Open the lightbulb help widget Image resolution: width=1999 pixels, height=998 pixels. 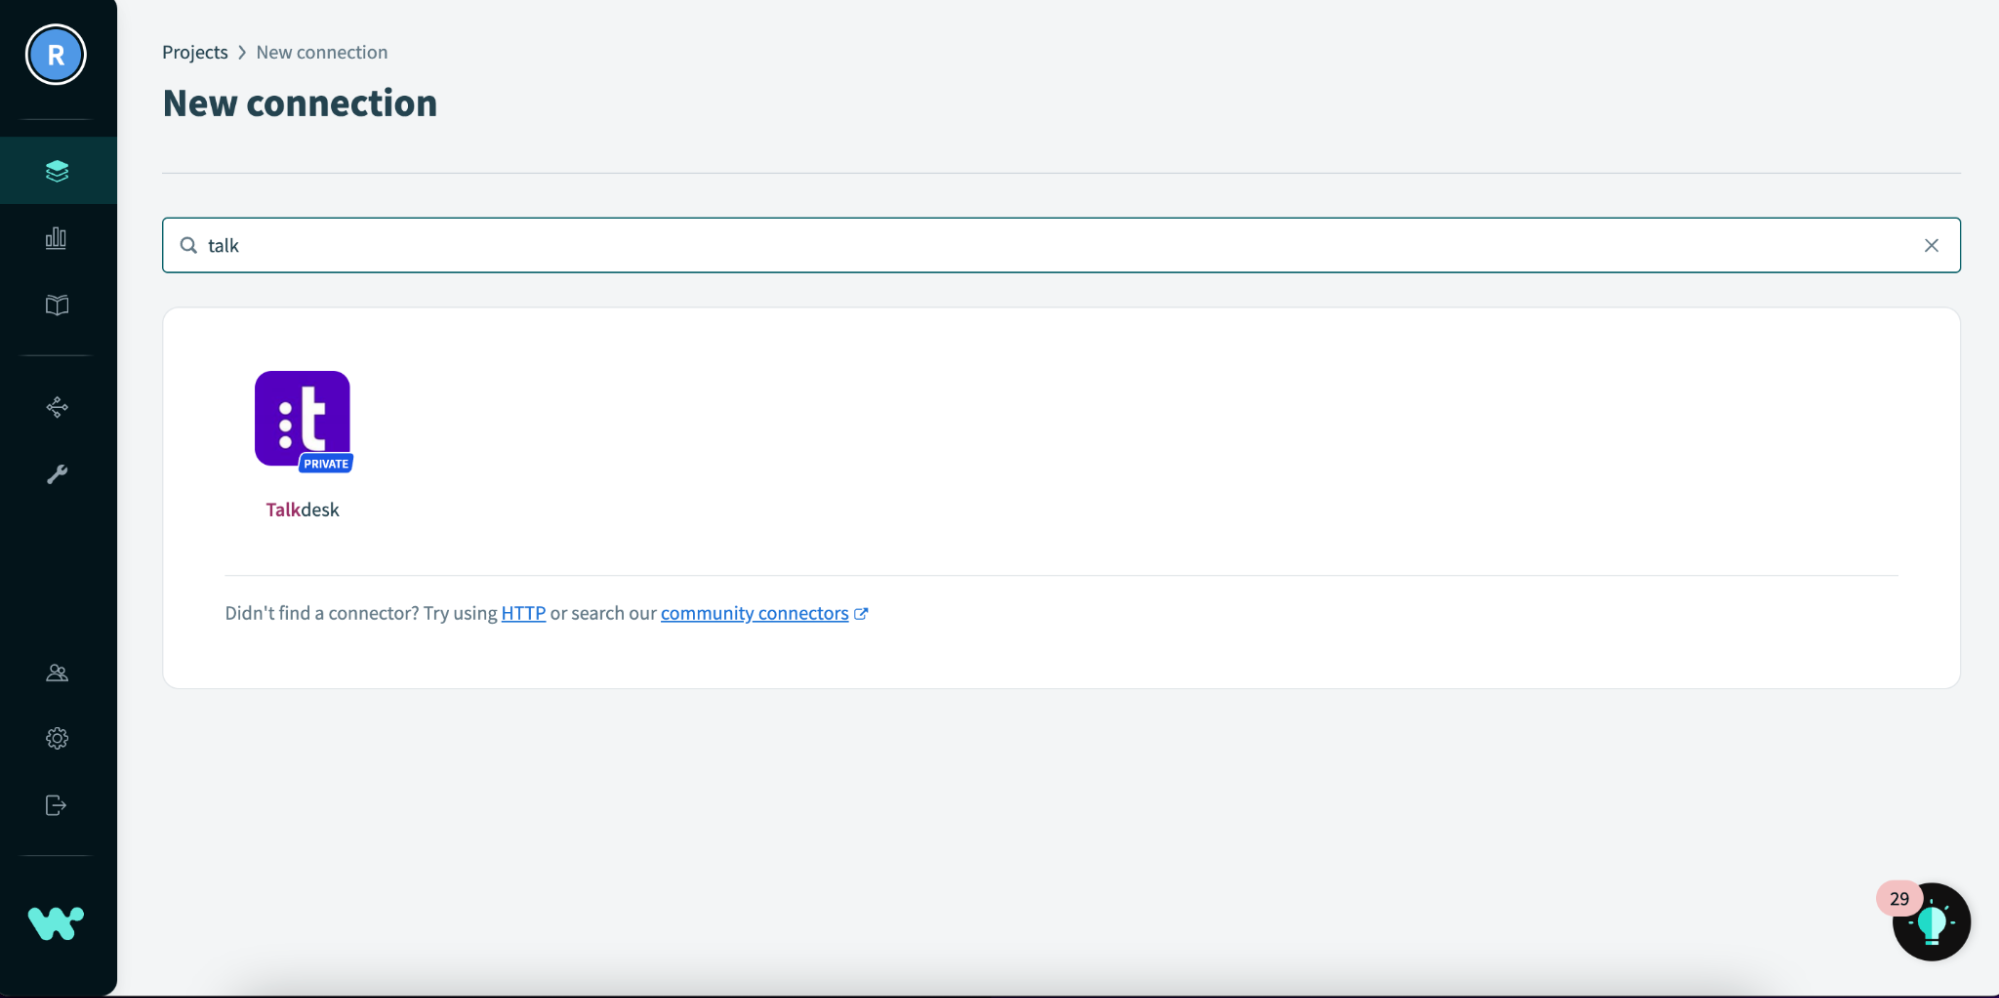pos(1932,923)
